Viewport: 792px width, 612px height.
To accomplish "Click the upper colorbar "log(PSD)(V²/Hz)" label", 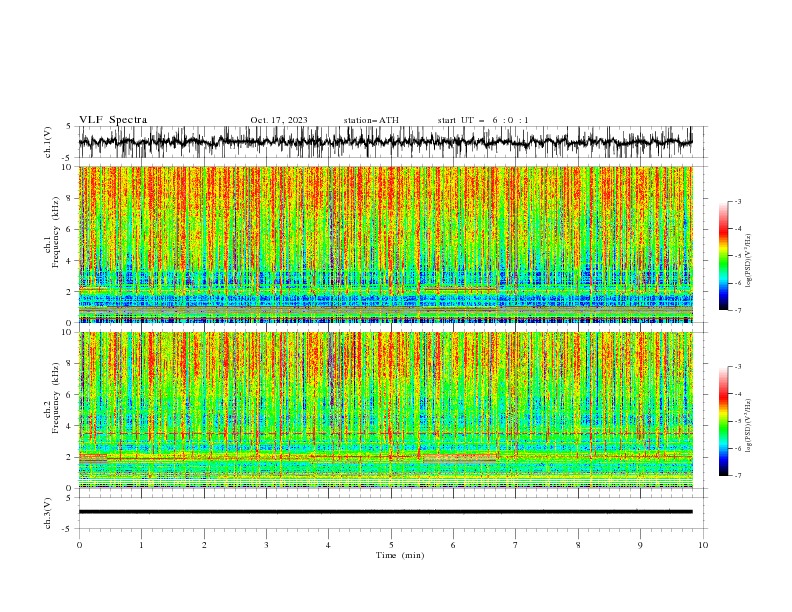I will (x=749, y=261).
